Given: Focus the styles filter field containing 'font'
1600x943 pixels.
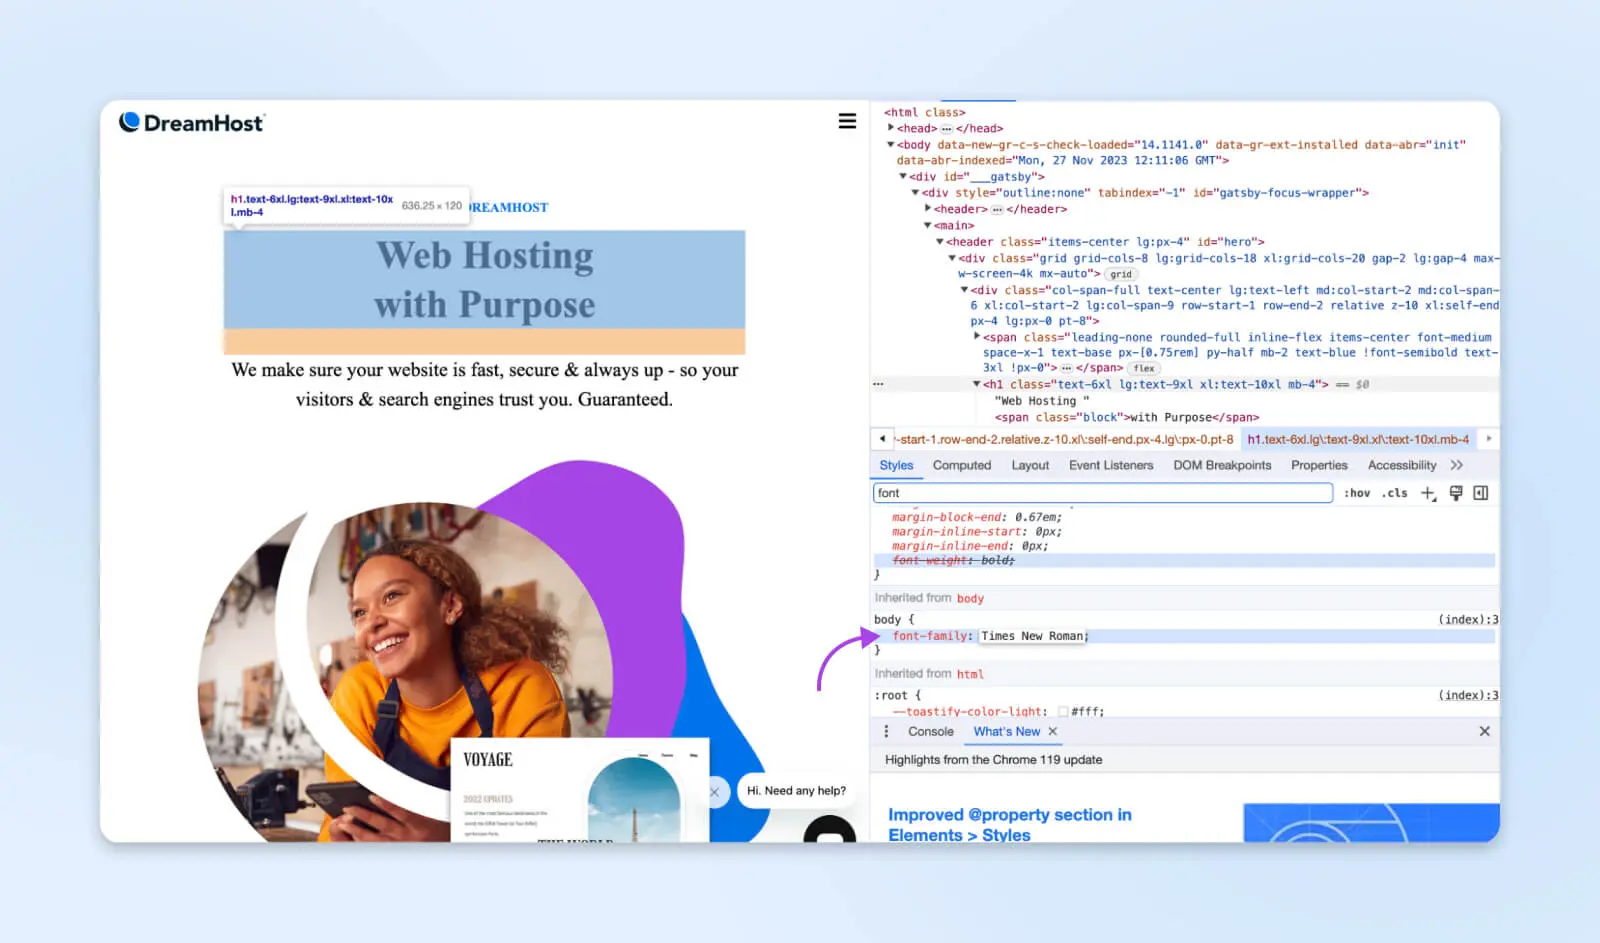Looking at the screenshot, I should pos(1103,493).
